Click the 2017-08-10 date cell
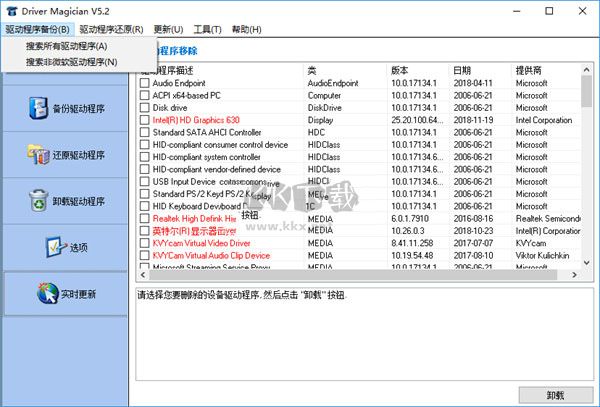The image size is (600, 407). [473, 255]
